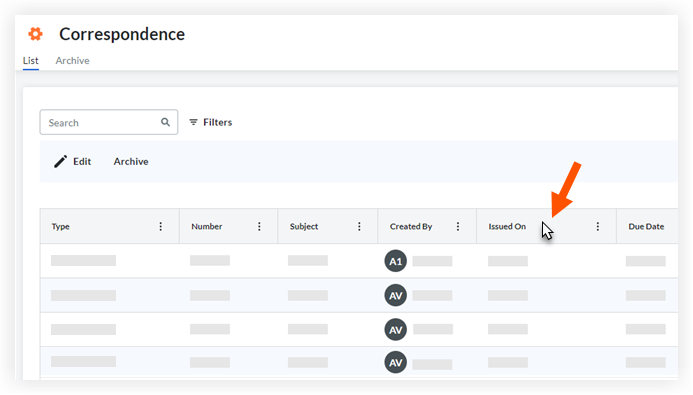The height and width of the screenshot is (395, 693).
Task: Click the A1 user avatar
Action: coord(396,261)
